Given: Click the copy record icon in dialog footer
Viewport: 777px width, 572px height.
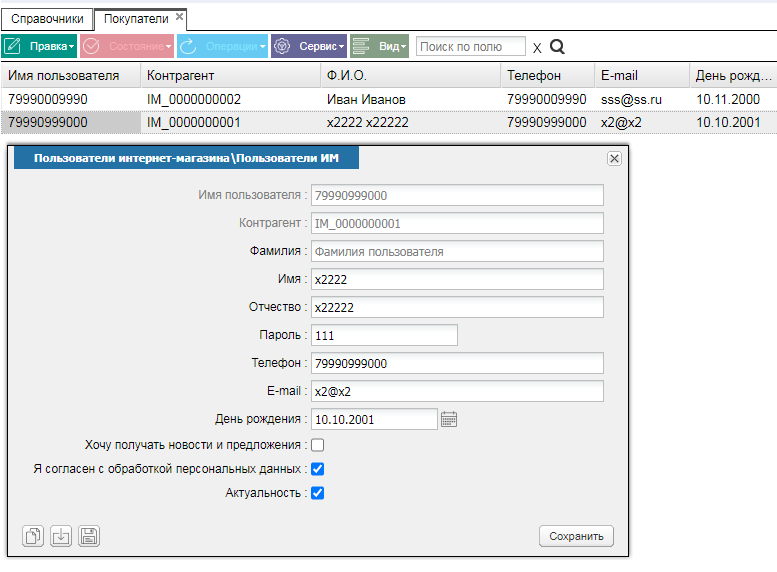Looking at the screenshot, I should [x=33, y=536].
